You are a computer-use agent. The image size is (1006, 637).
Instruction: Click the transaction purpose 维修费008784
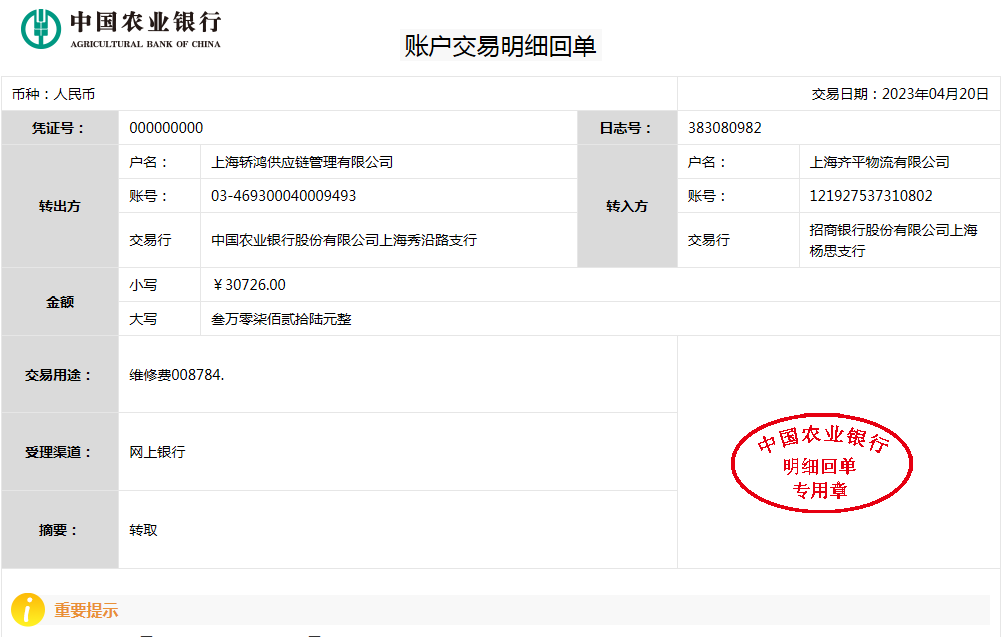coord(177,375)
